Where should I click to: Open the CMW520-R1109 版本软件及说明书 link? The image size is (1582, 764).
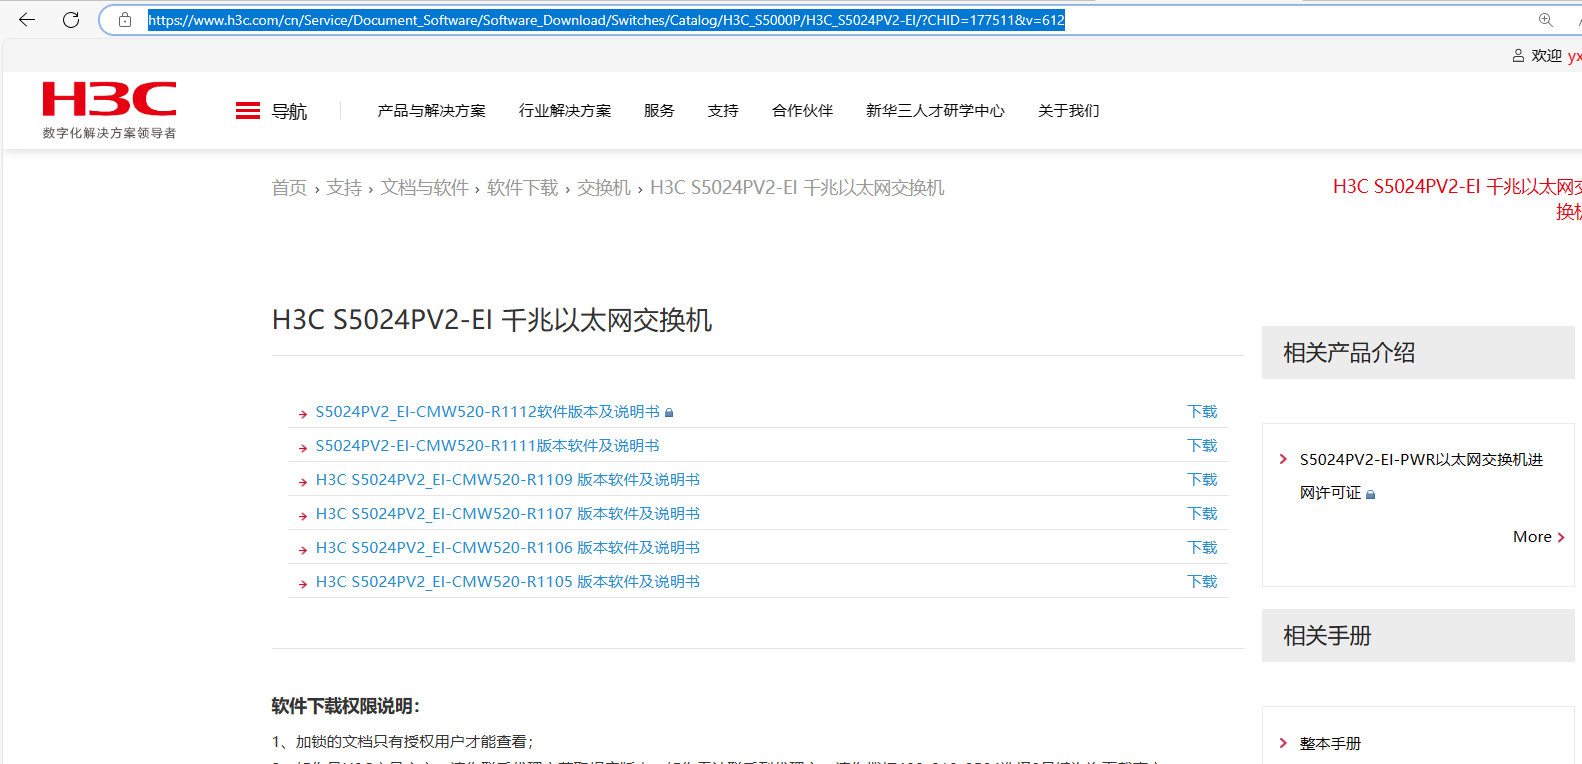point(508,480)
